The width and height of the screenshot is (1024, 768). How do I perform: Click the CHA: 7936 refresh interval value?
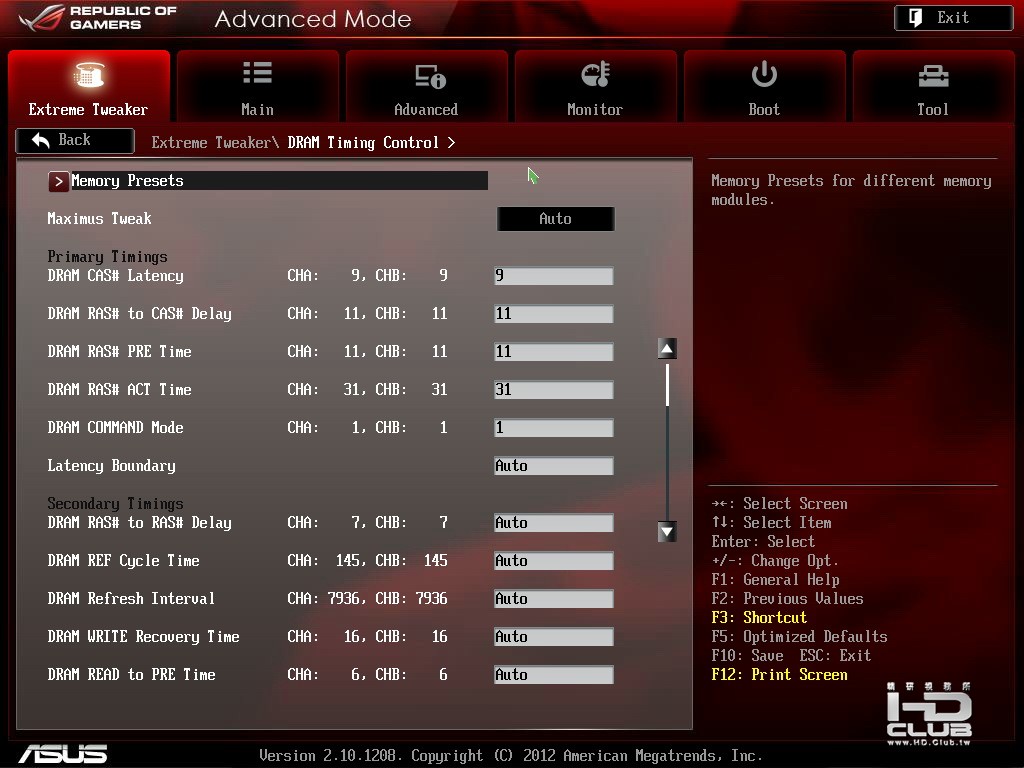(326, 599)
